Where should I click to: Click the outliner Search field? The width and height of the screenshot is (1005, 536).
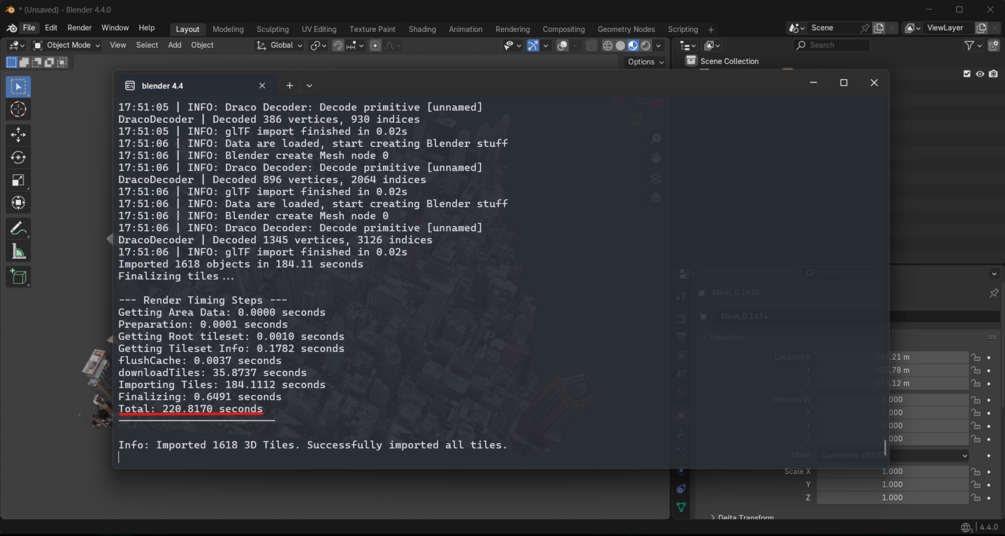coord(832,46)
